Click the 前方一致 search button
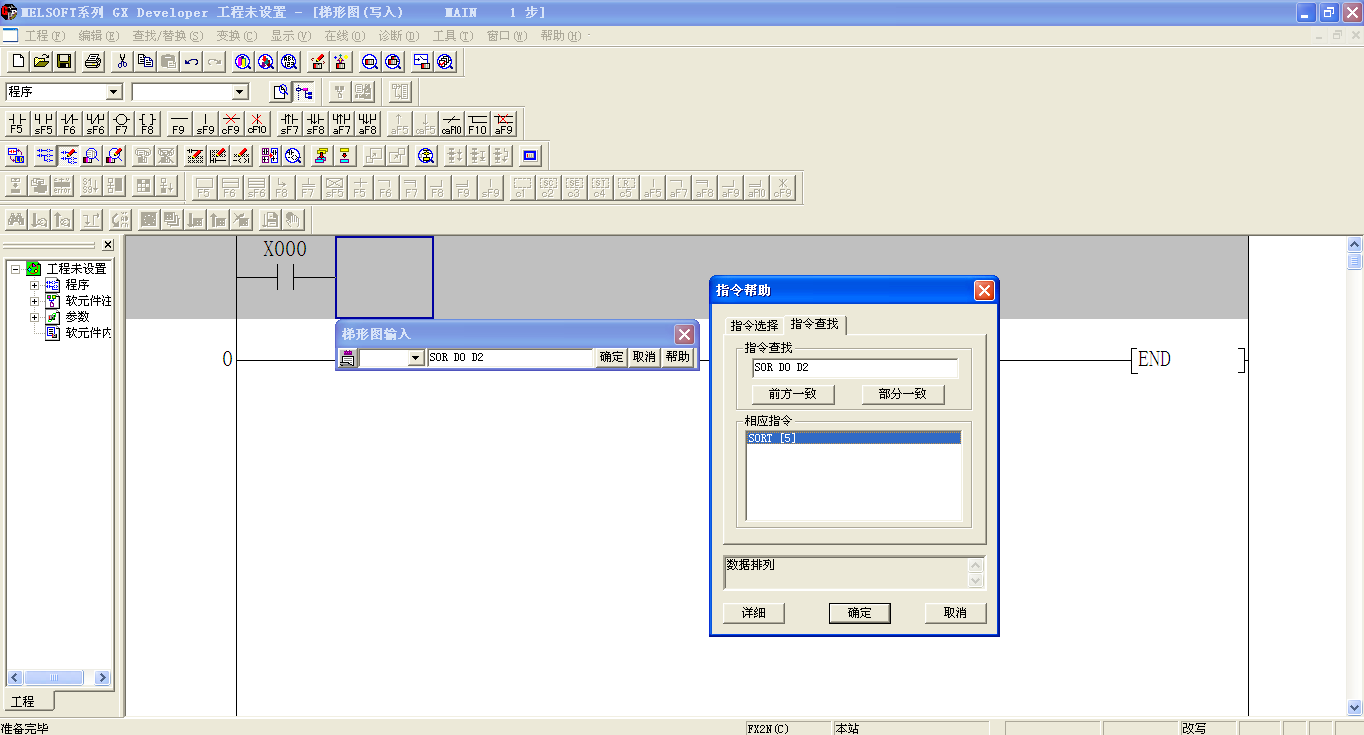This screenshot has width=1364, height=735. pos(792,394)
